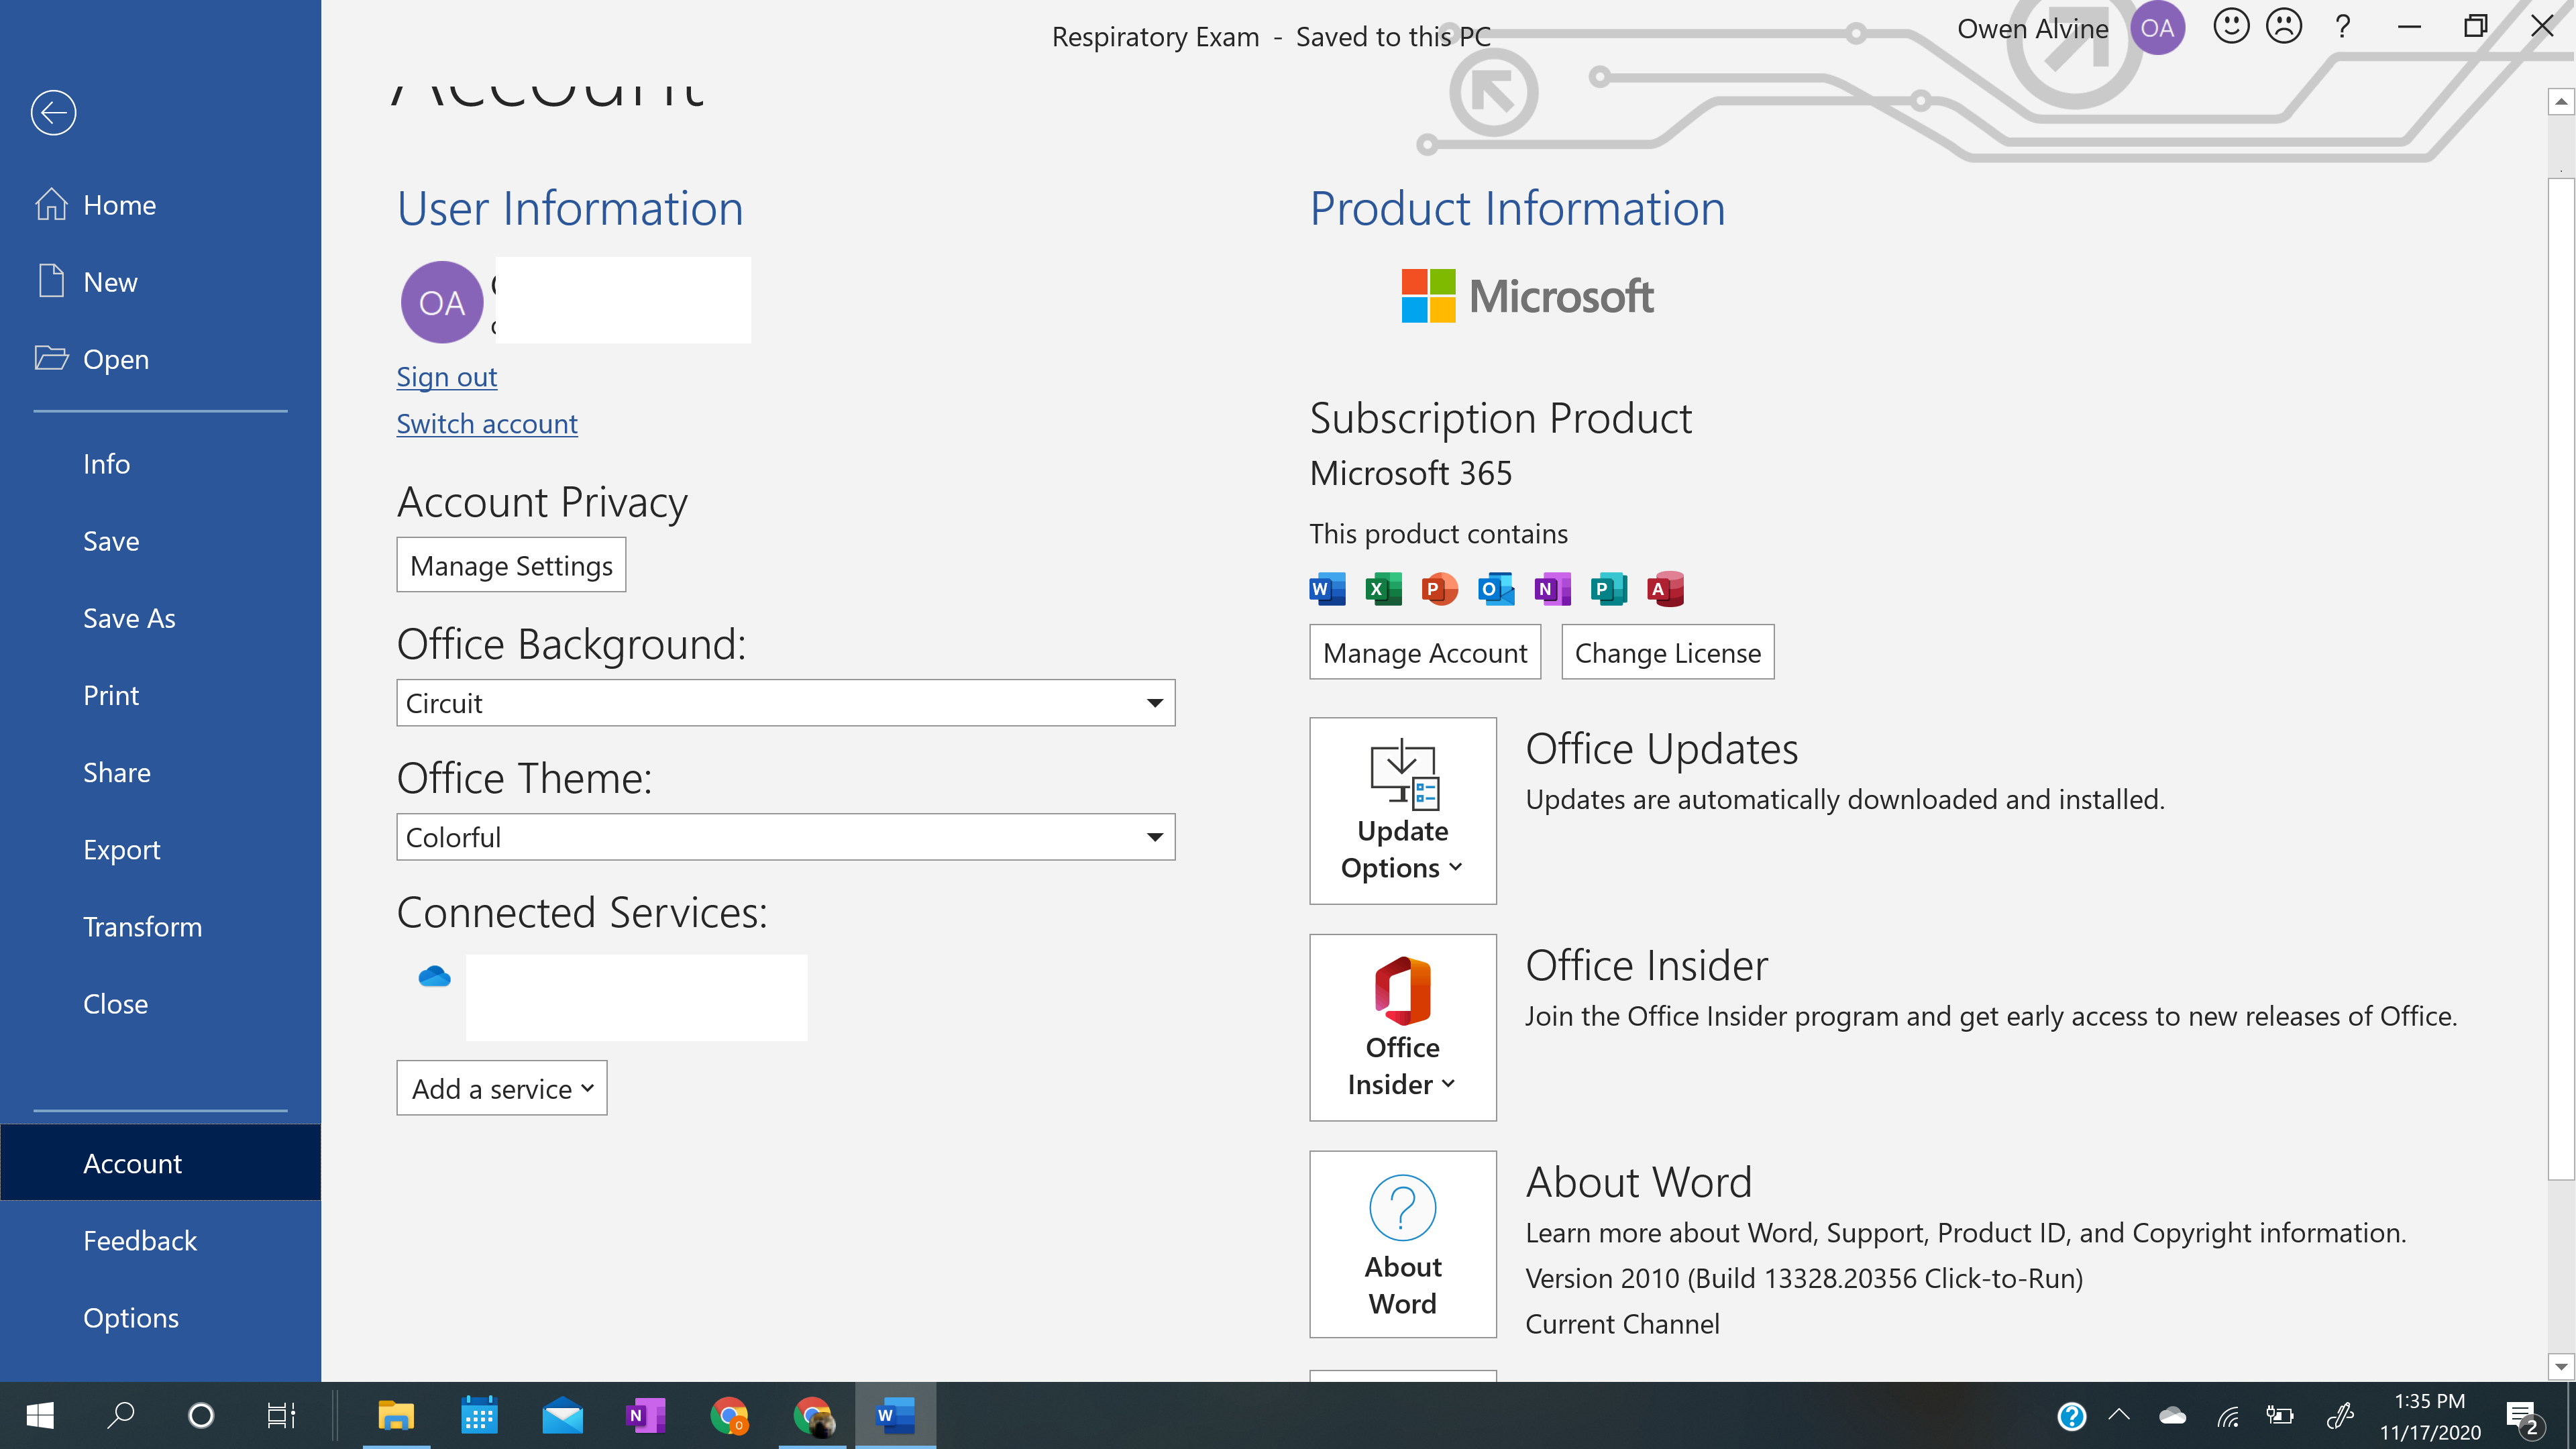Click the Switch account link

(x=486, y=423)
